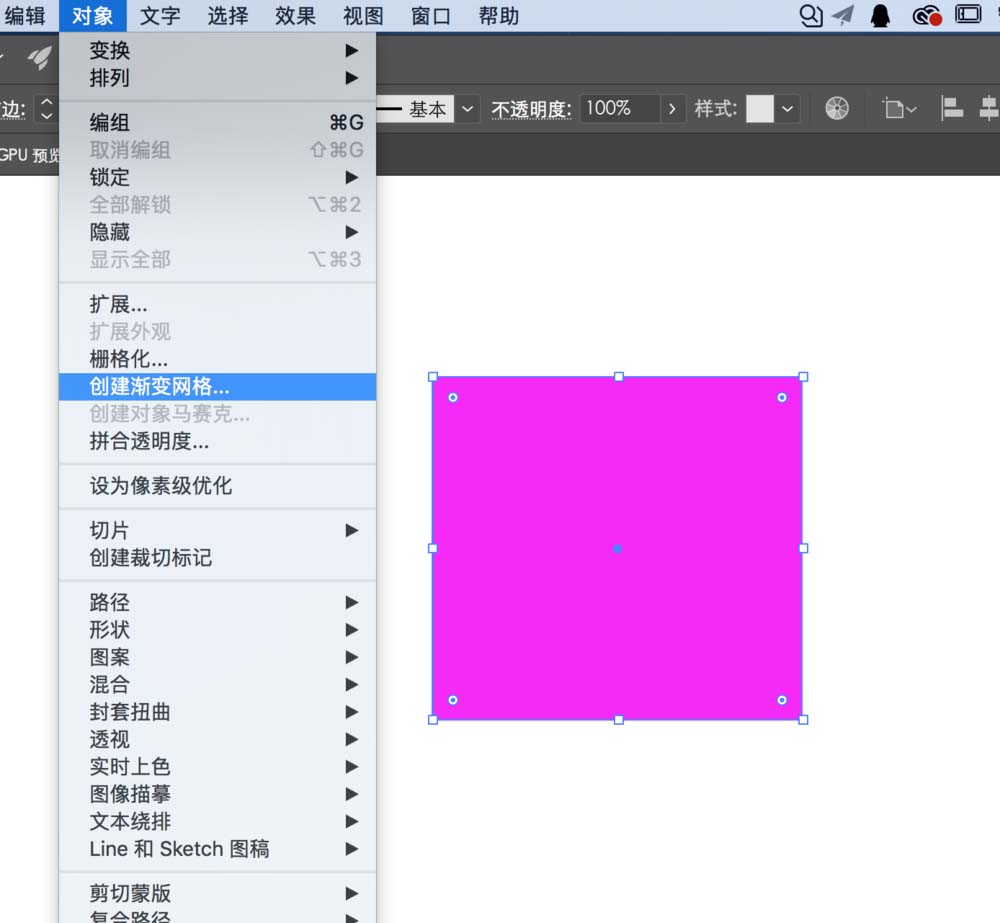This screenshot has height=923, width=1000.
Task: Open the search icon in the menu bar
Action: click(810, 14)
